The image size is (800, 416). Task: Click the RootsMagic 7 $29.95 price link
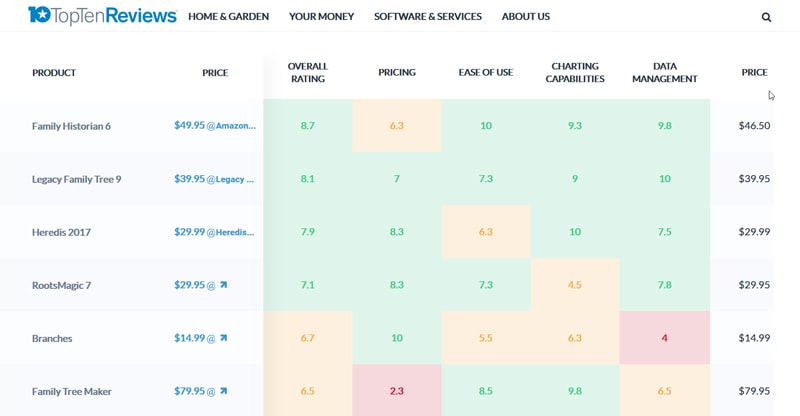pyautogui.click(x=190, y=285)
